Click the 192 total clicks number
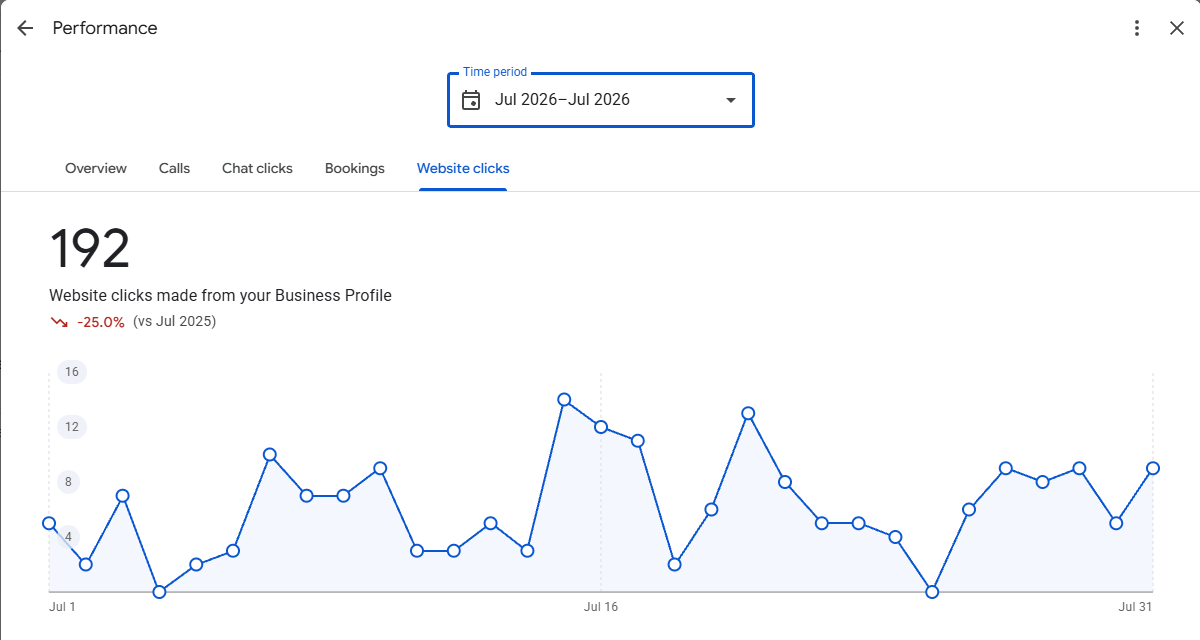Viewport: 1200px width, 640px height. [x=90, y=248]
